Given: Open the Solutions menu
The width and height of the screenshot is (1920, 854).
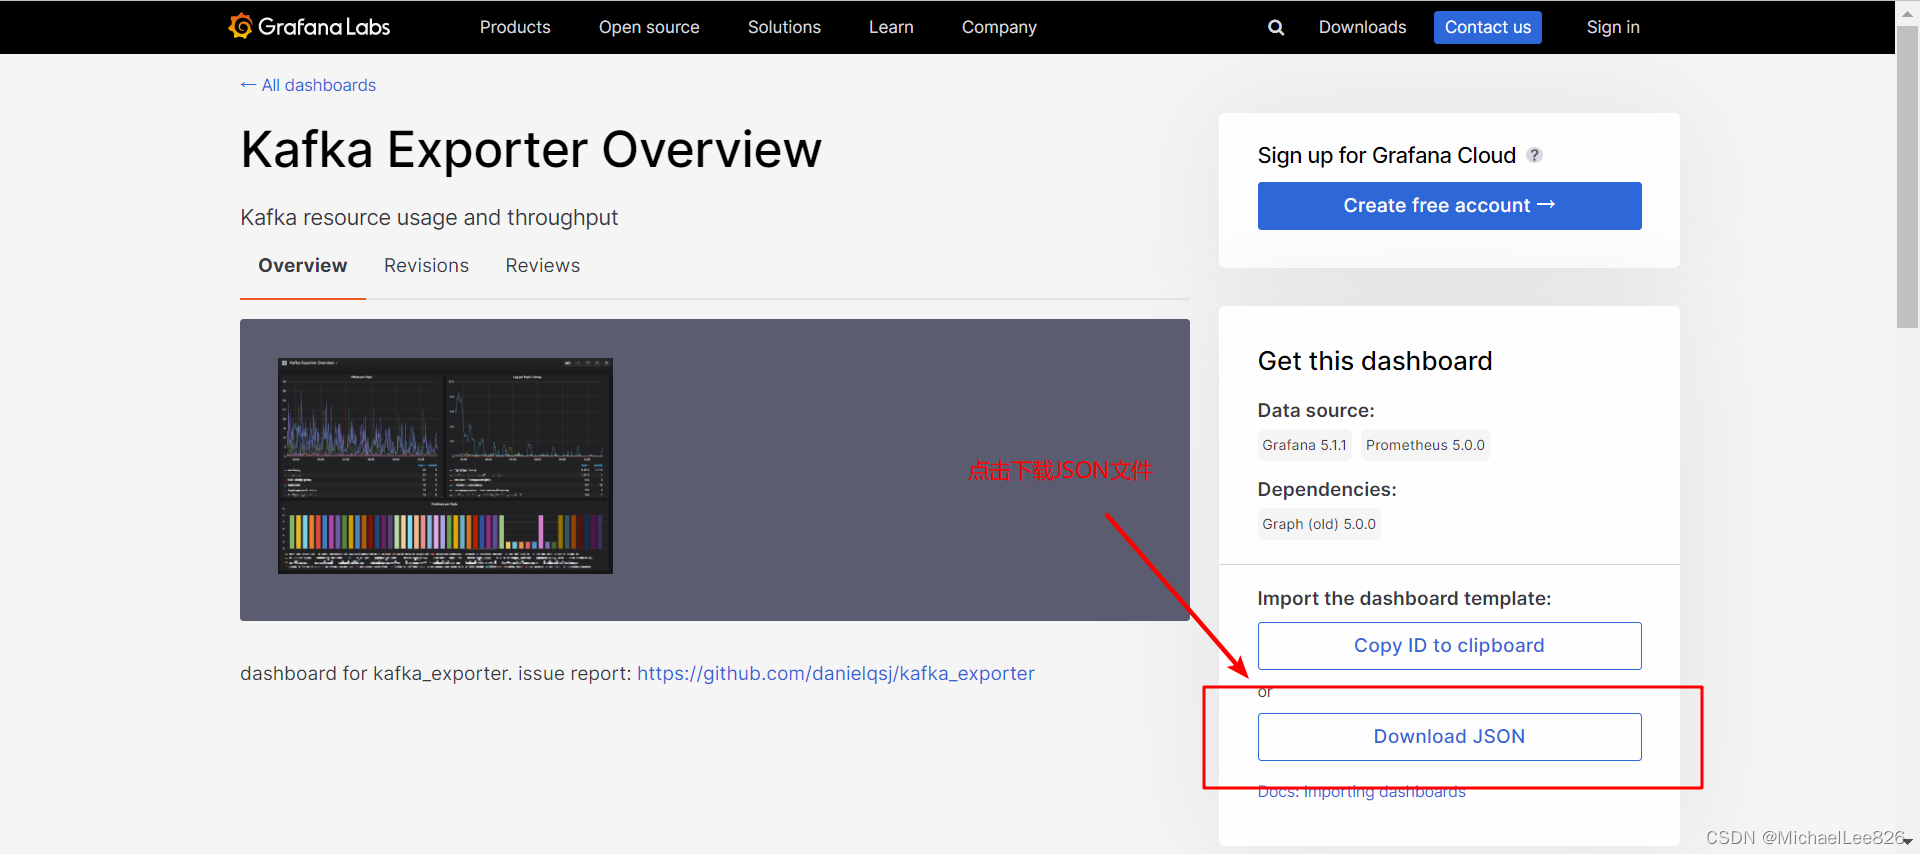Looking at the screenshot, I should pyautogui.click(x=784, y=27).
